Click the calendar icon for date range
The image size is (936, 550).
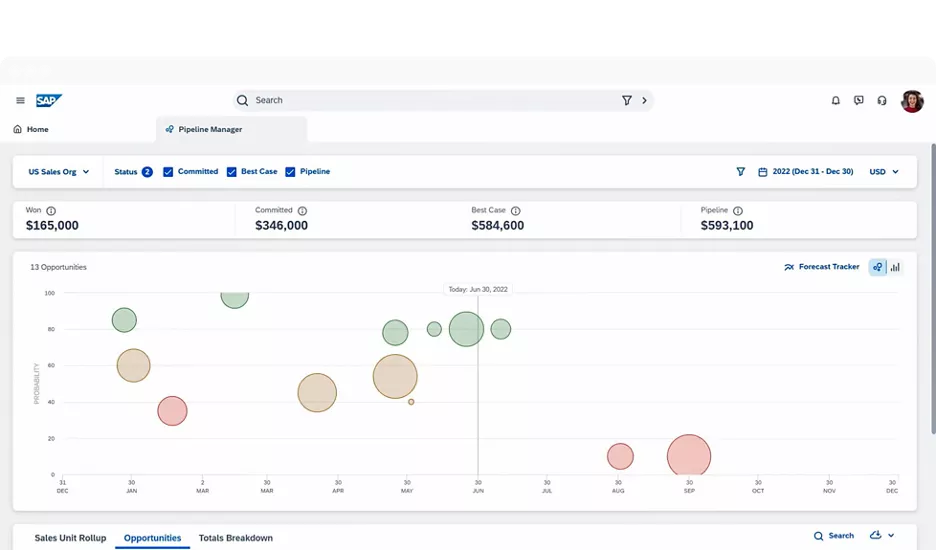[762, 171]
